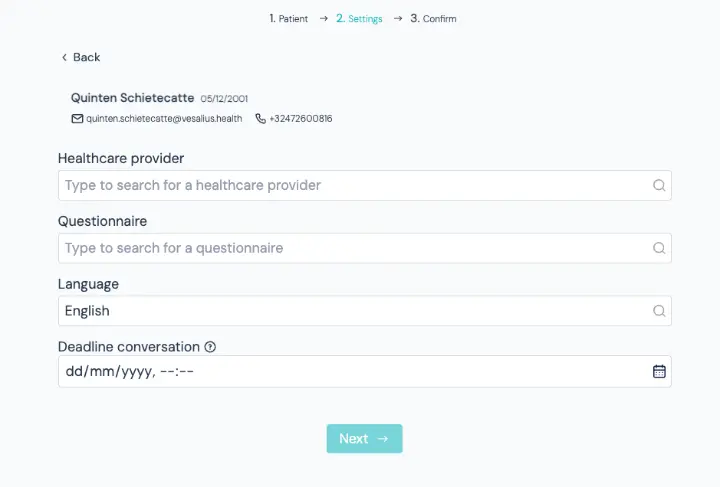The image size is (720, 487).
Task: Open the Language dropdown showing English
Action: point(365,311)
